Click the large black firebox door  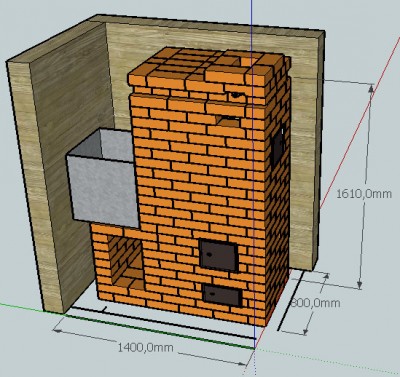pos(219,256)
